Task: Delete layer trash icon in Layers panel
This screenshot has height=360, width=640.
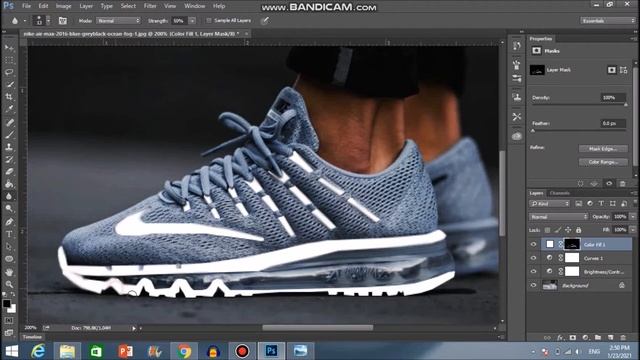Action: 623,338
